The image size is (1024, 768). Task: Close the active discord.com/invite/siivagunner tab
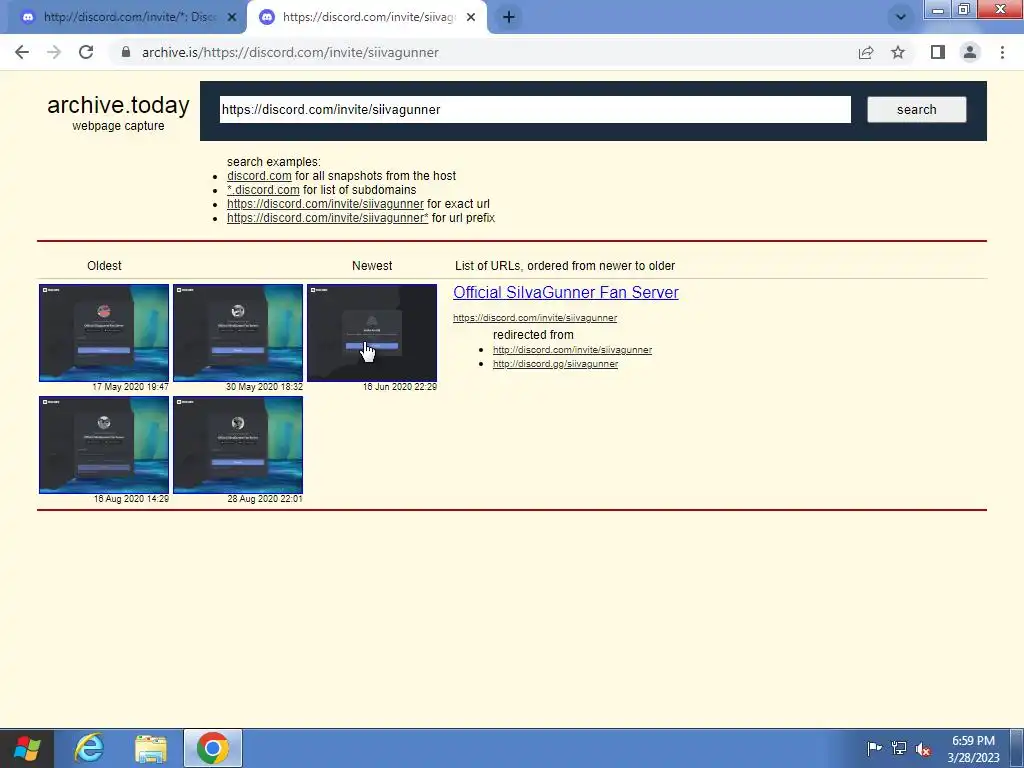pyautogui.click(x=471, y=18)
